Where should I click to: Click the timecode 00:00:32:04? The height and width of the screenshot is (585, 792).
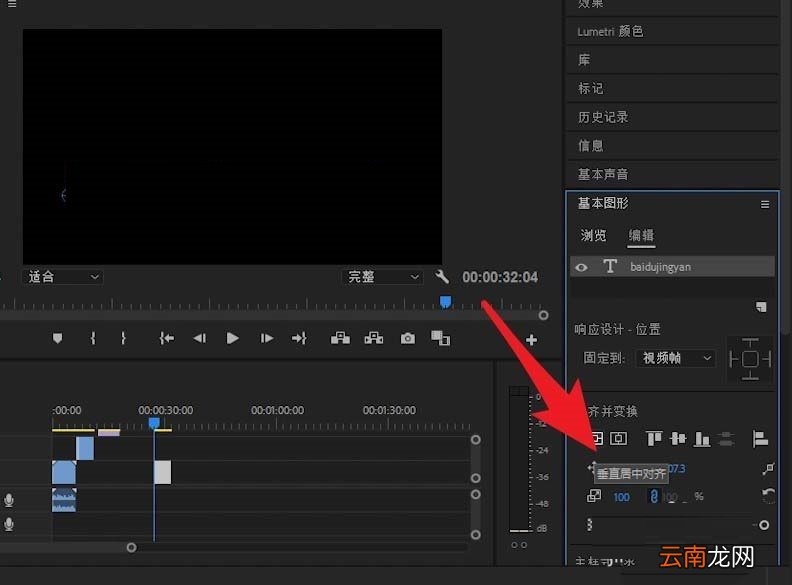(x=500, y=277)
